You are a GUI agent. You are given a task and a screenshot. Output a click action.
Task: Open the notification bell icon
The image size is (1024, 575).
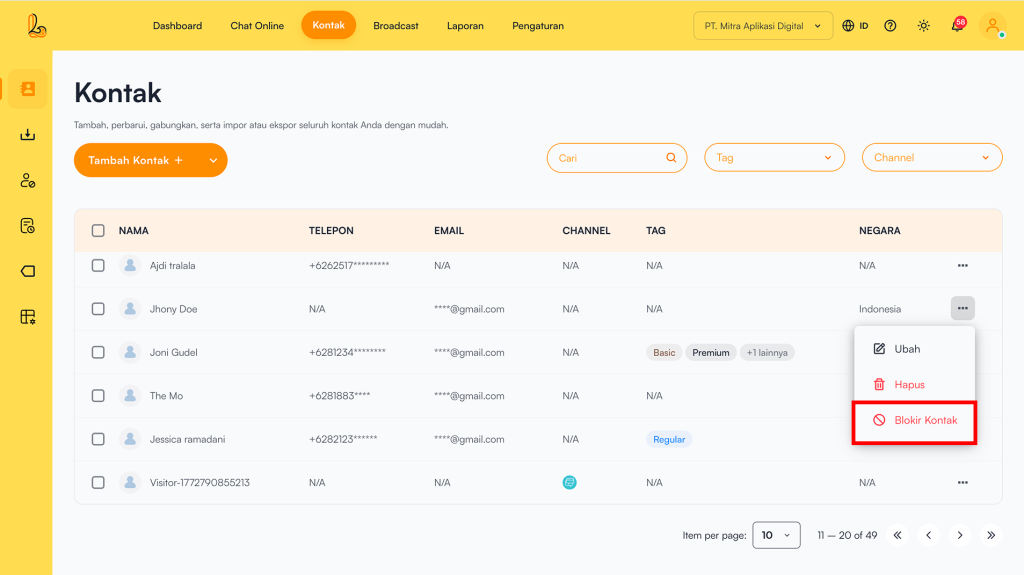(957, 25)
